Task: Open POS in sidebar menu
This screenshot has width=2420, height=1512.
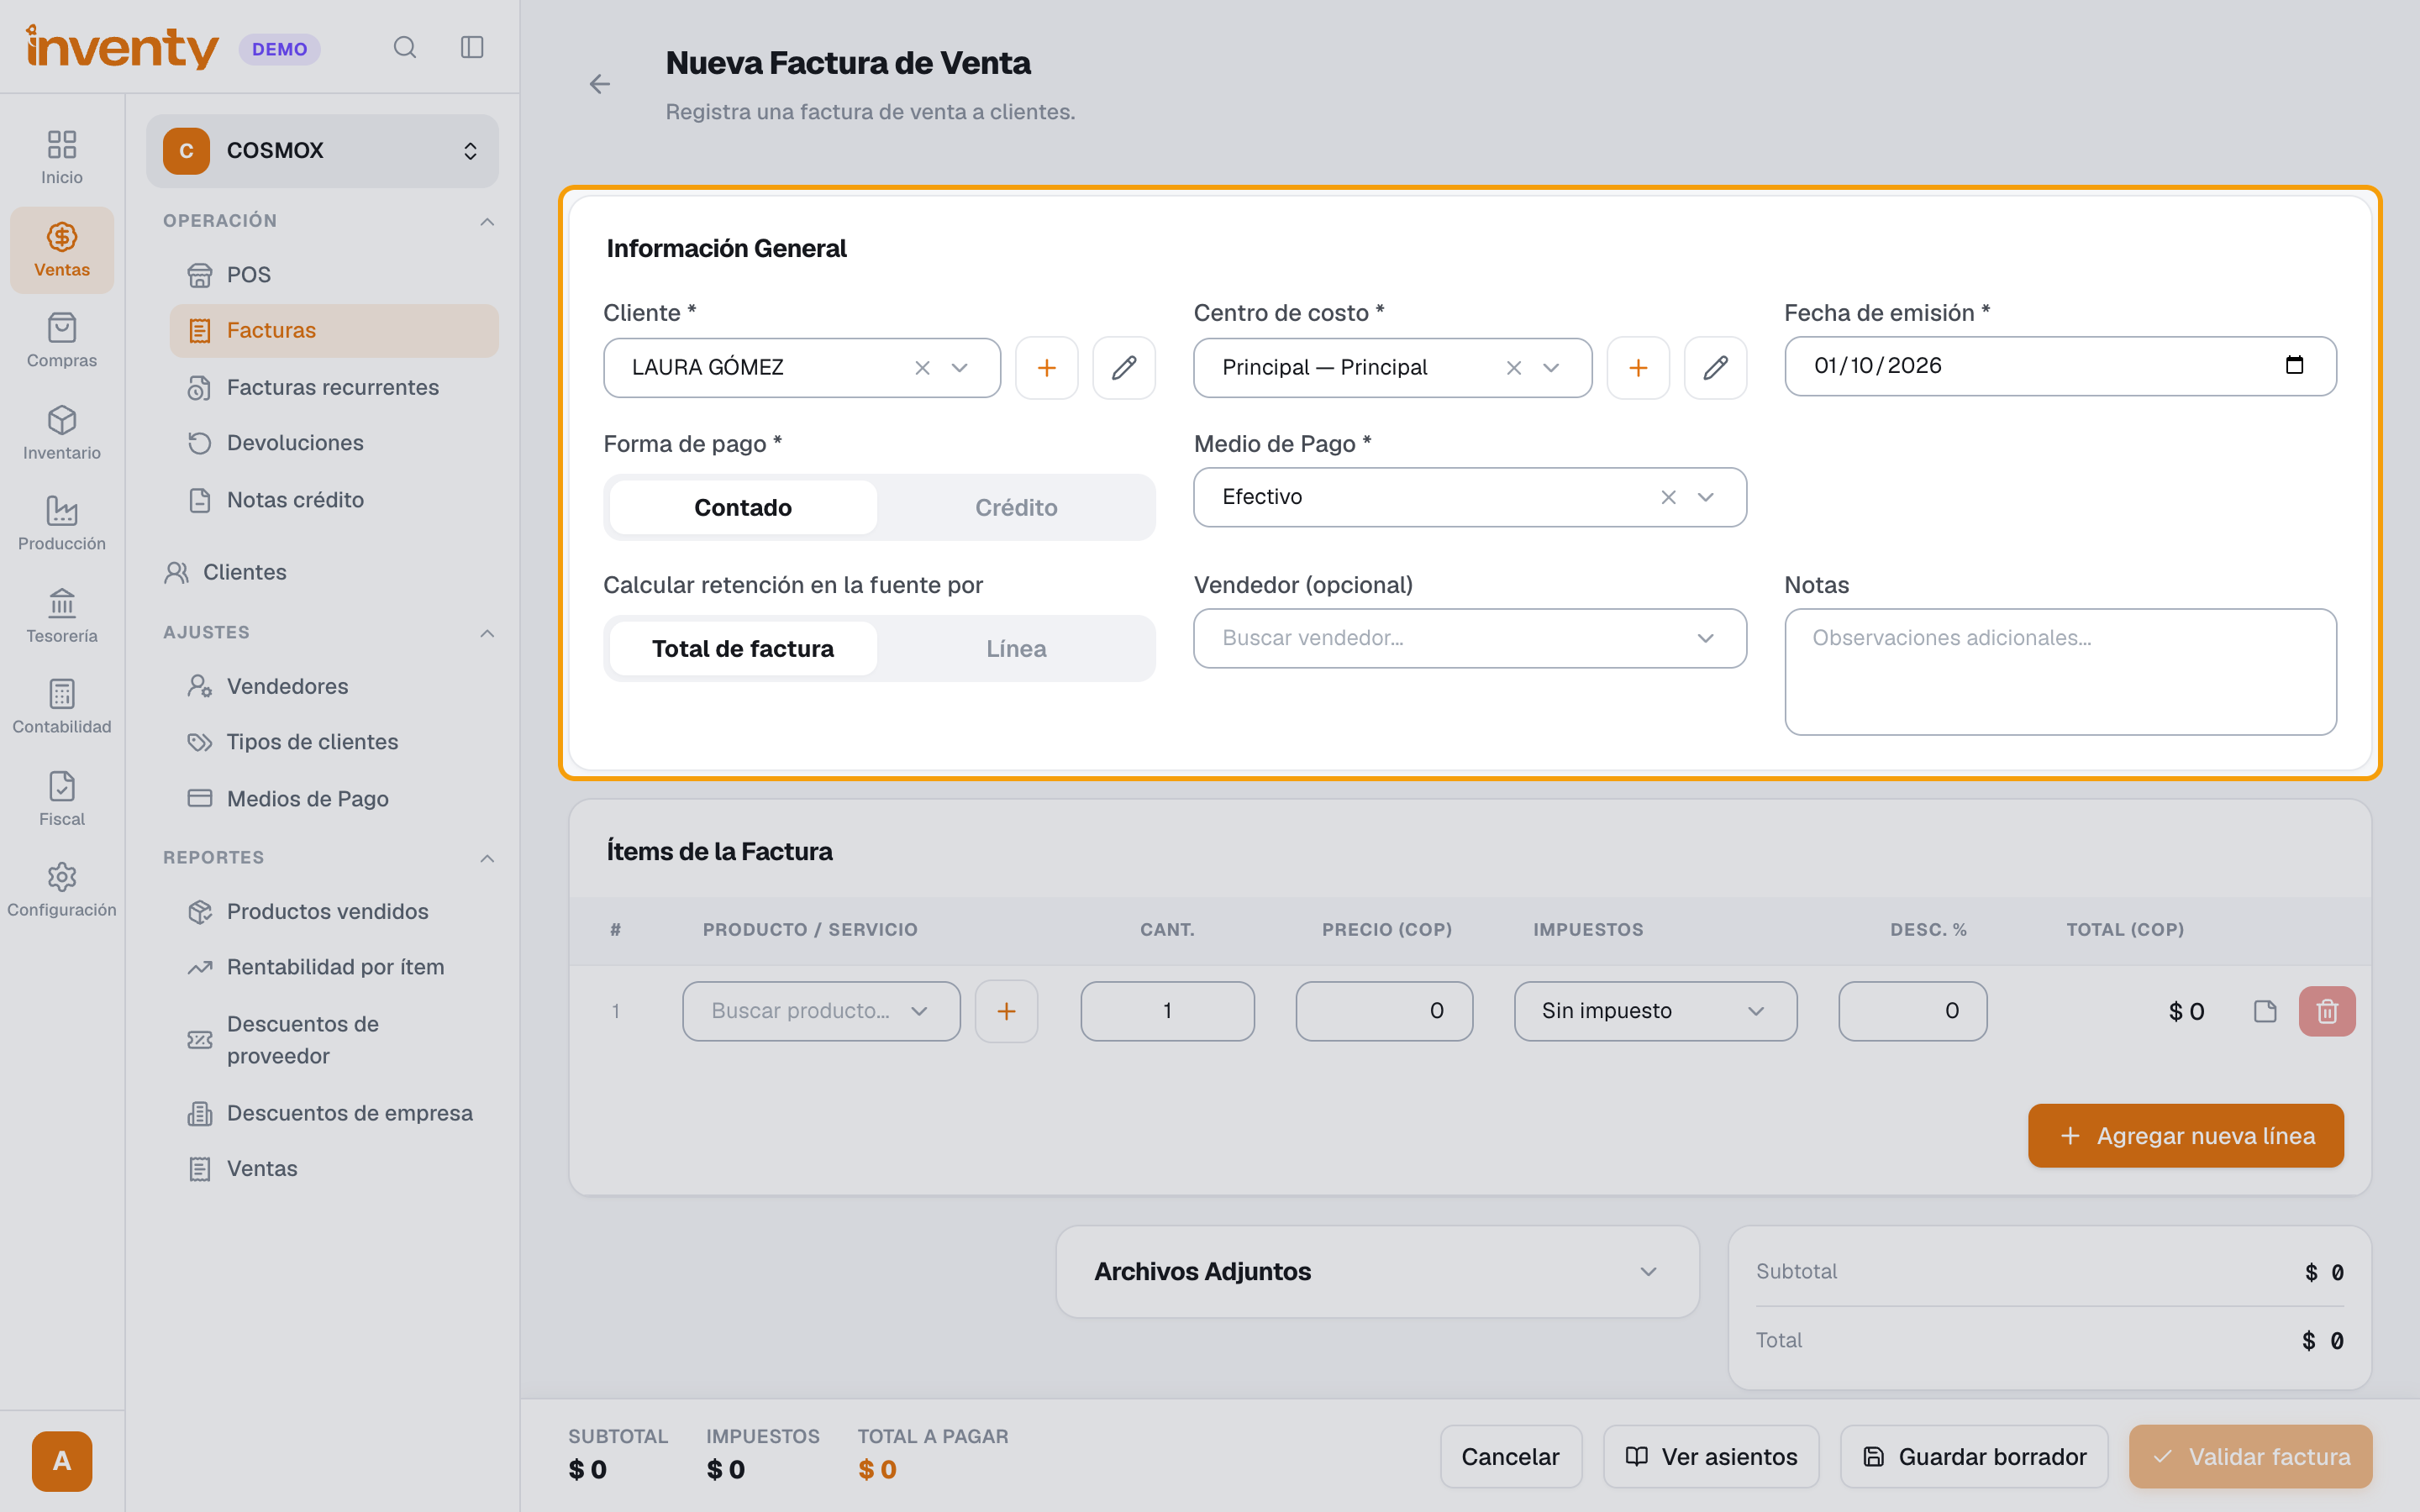Action: 334,274
